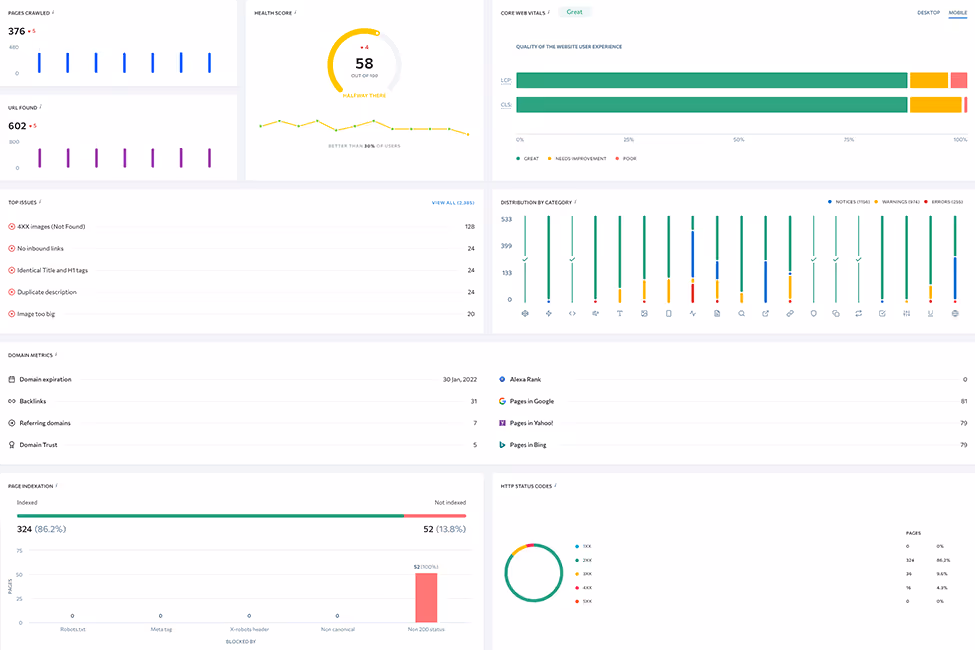
Task: Click the Yahoo logo beside Pages in Yahoo!
Action: 502,423
